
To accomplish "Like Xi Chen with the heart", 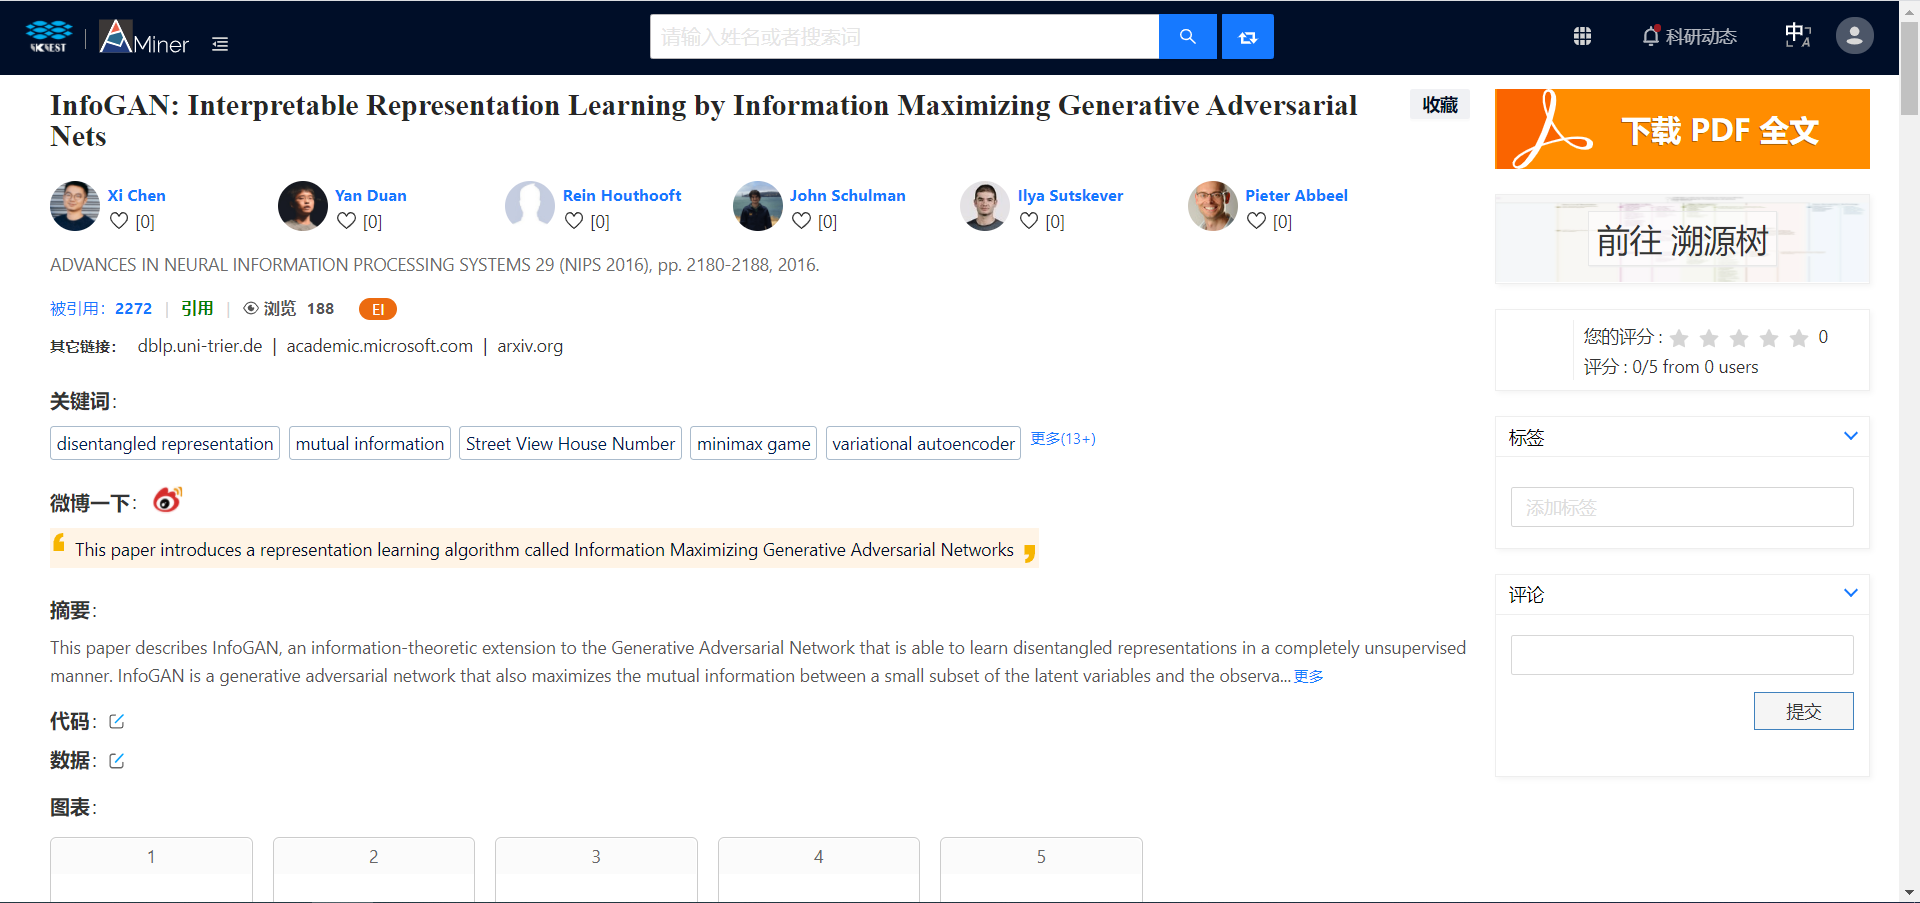I will tap(119, 220).
